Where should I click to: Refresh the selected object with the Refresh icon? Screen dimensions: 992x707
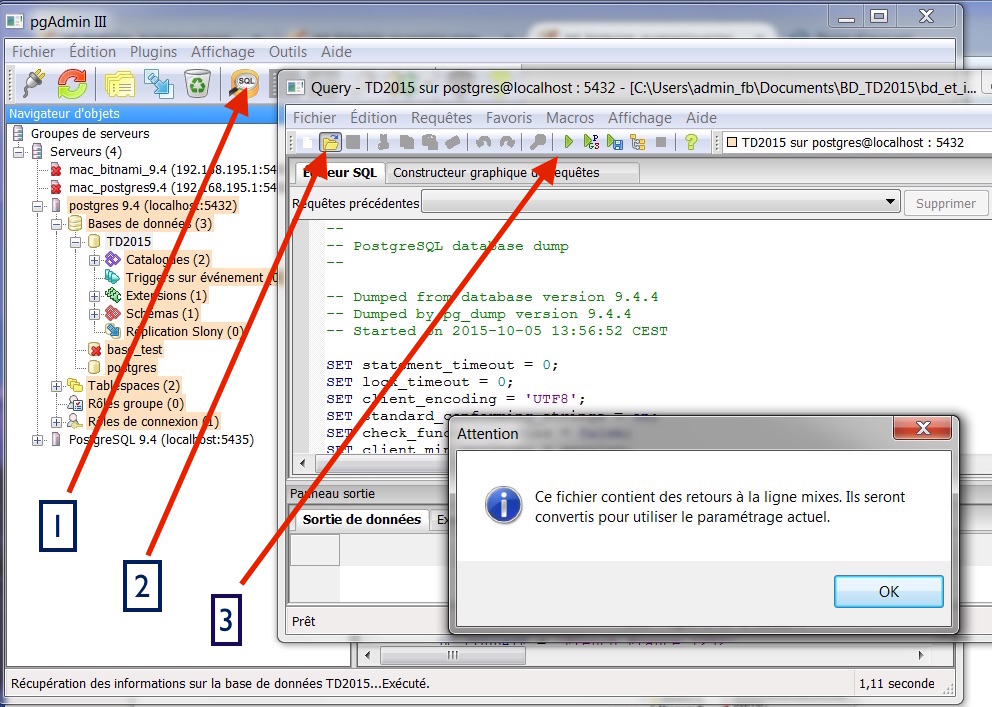click(72, 83)
